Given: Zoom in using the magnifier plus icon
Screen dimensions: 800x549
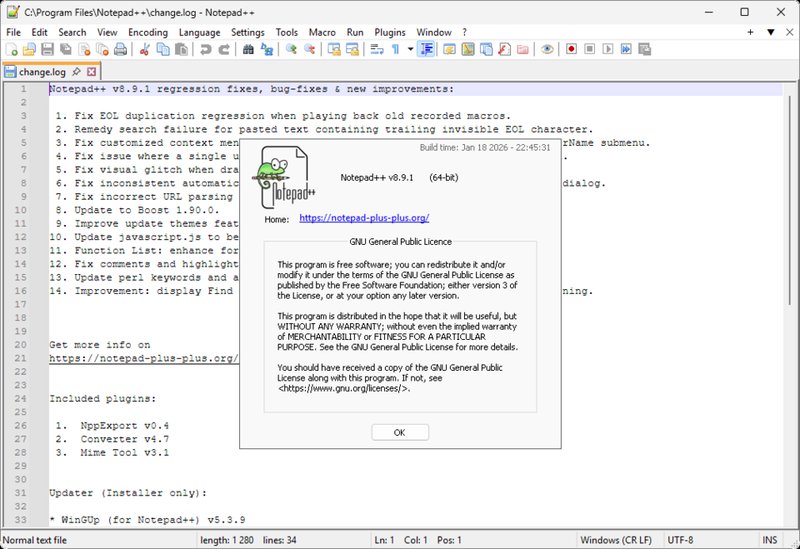Looking at the screenshot, I should coord(291,49).
